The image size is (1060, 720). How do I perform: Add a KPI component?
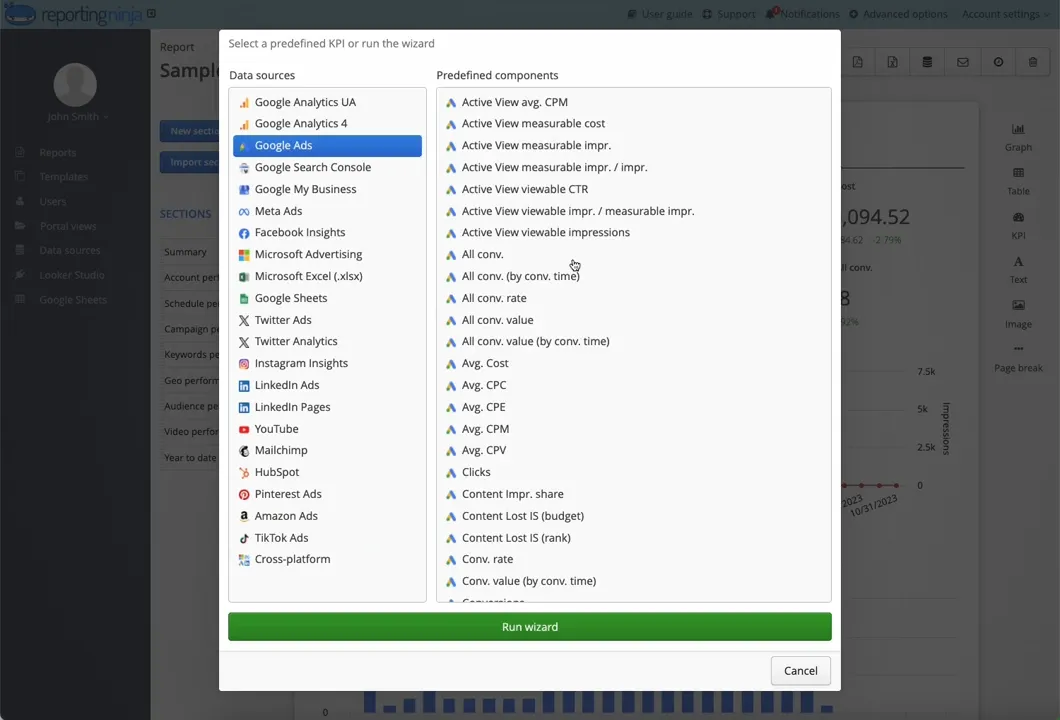pos(1018,226)
